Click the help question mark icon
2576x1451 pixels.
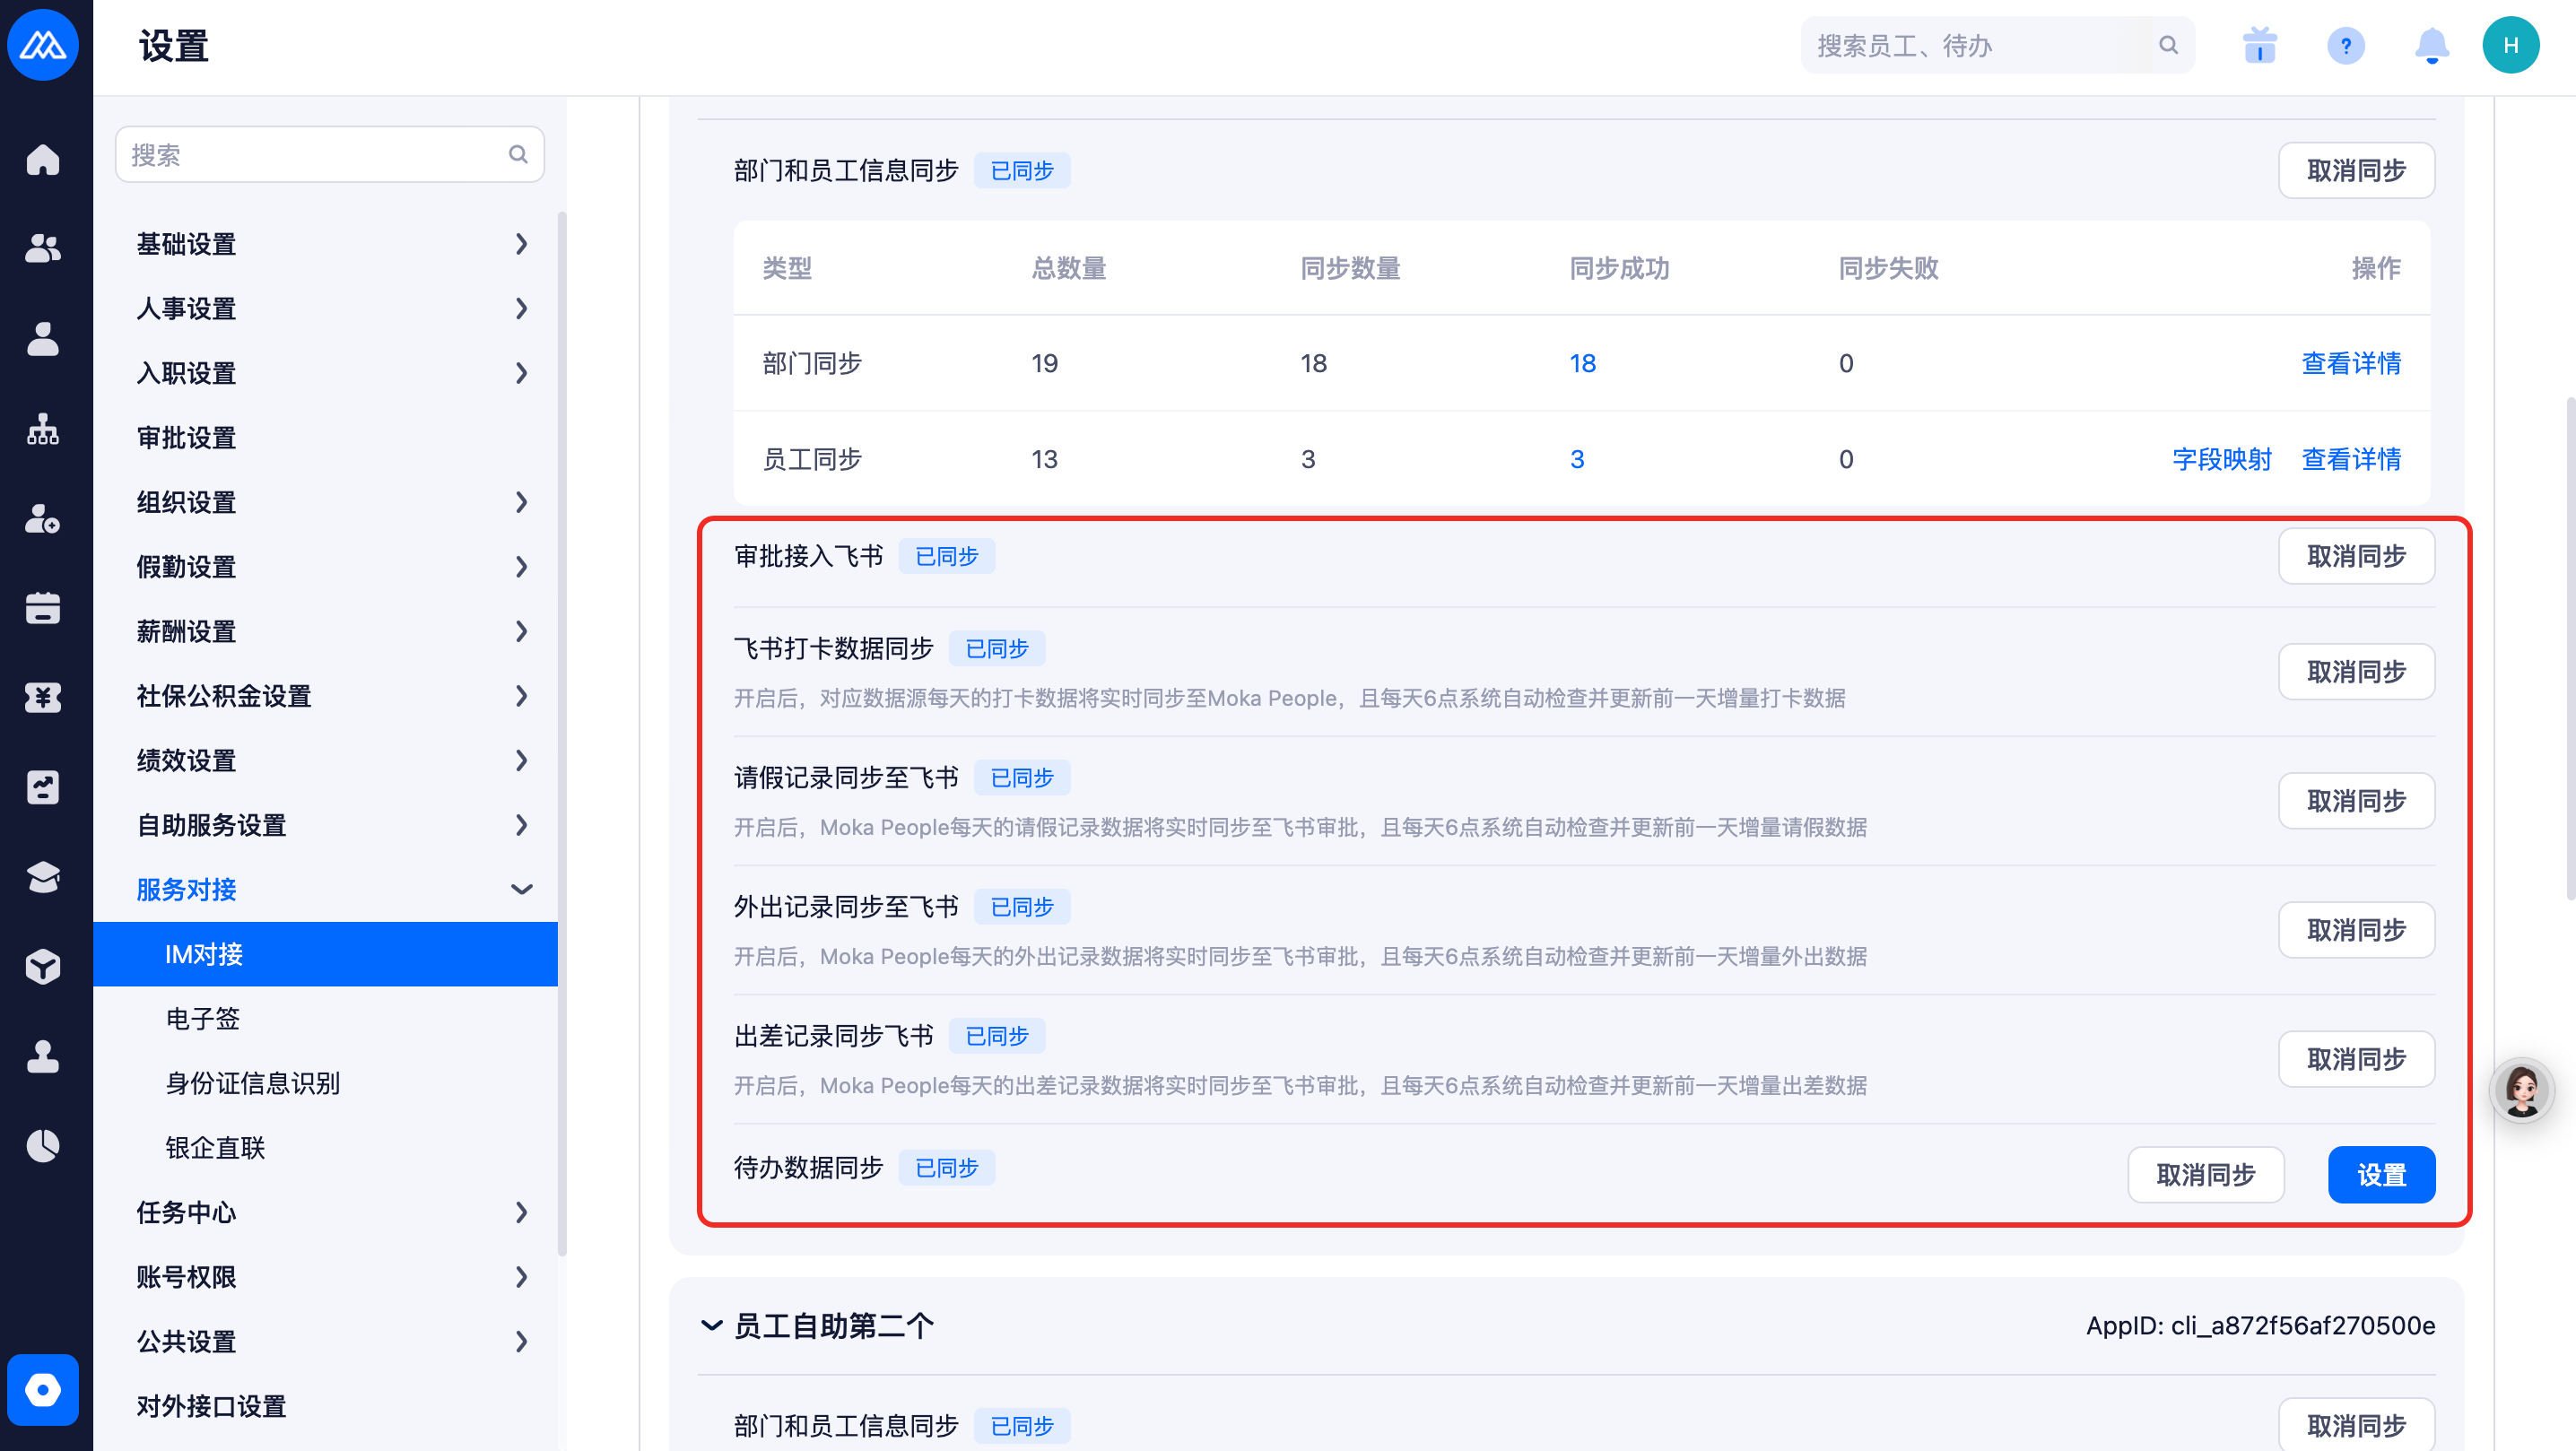(x=2345, y=46)
